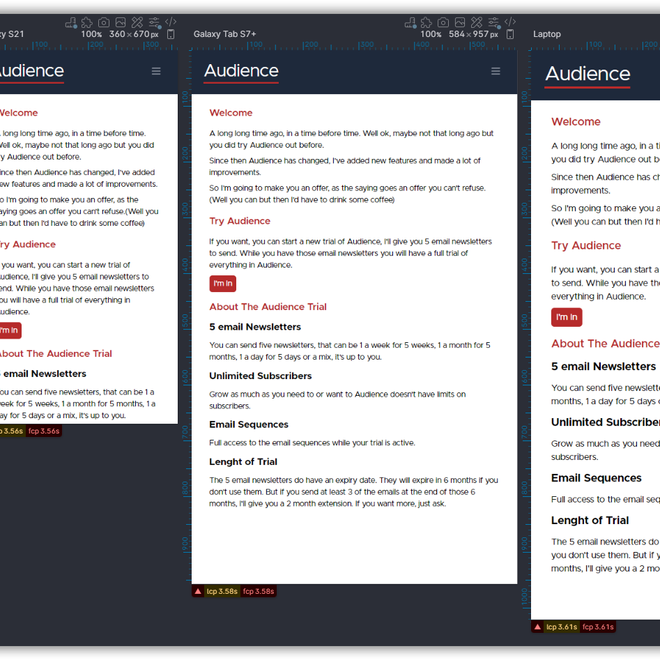The image size is (660, 660).
Task: Click the fcp 3.58s badge
Action: pyautogui.click(x=258, y=591)
